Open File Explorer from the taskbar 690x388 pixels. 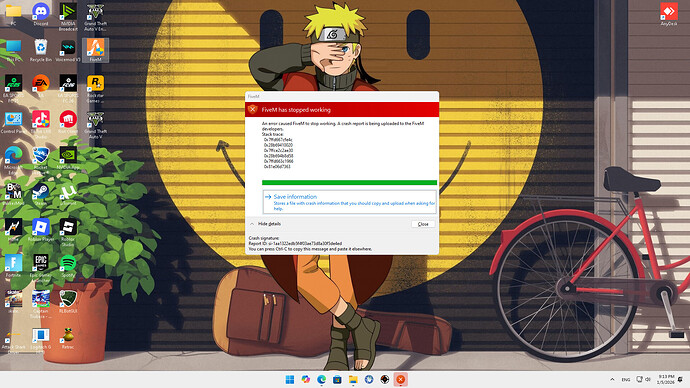pyautogui.click(x=353, y=379)
